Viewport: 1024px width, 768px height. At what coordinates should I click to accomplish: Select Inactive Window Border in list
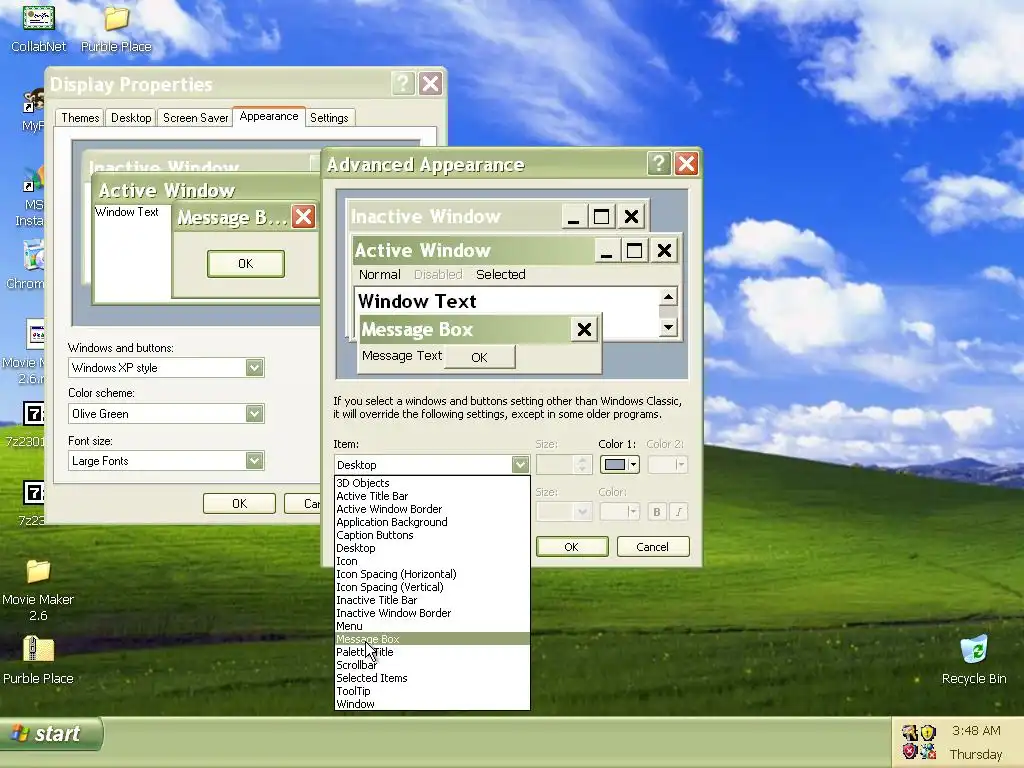[x=432, y=613]
